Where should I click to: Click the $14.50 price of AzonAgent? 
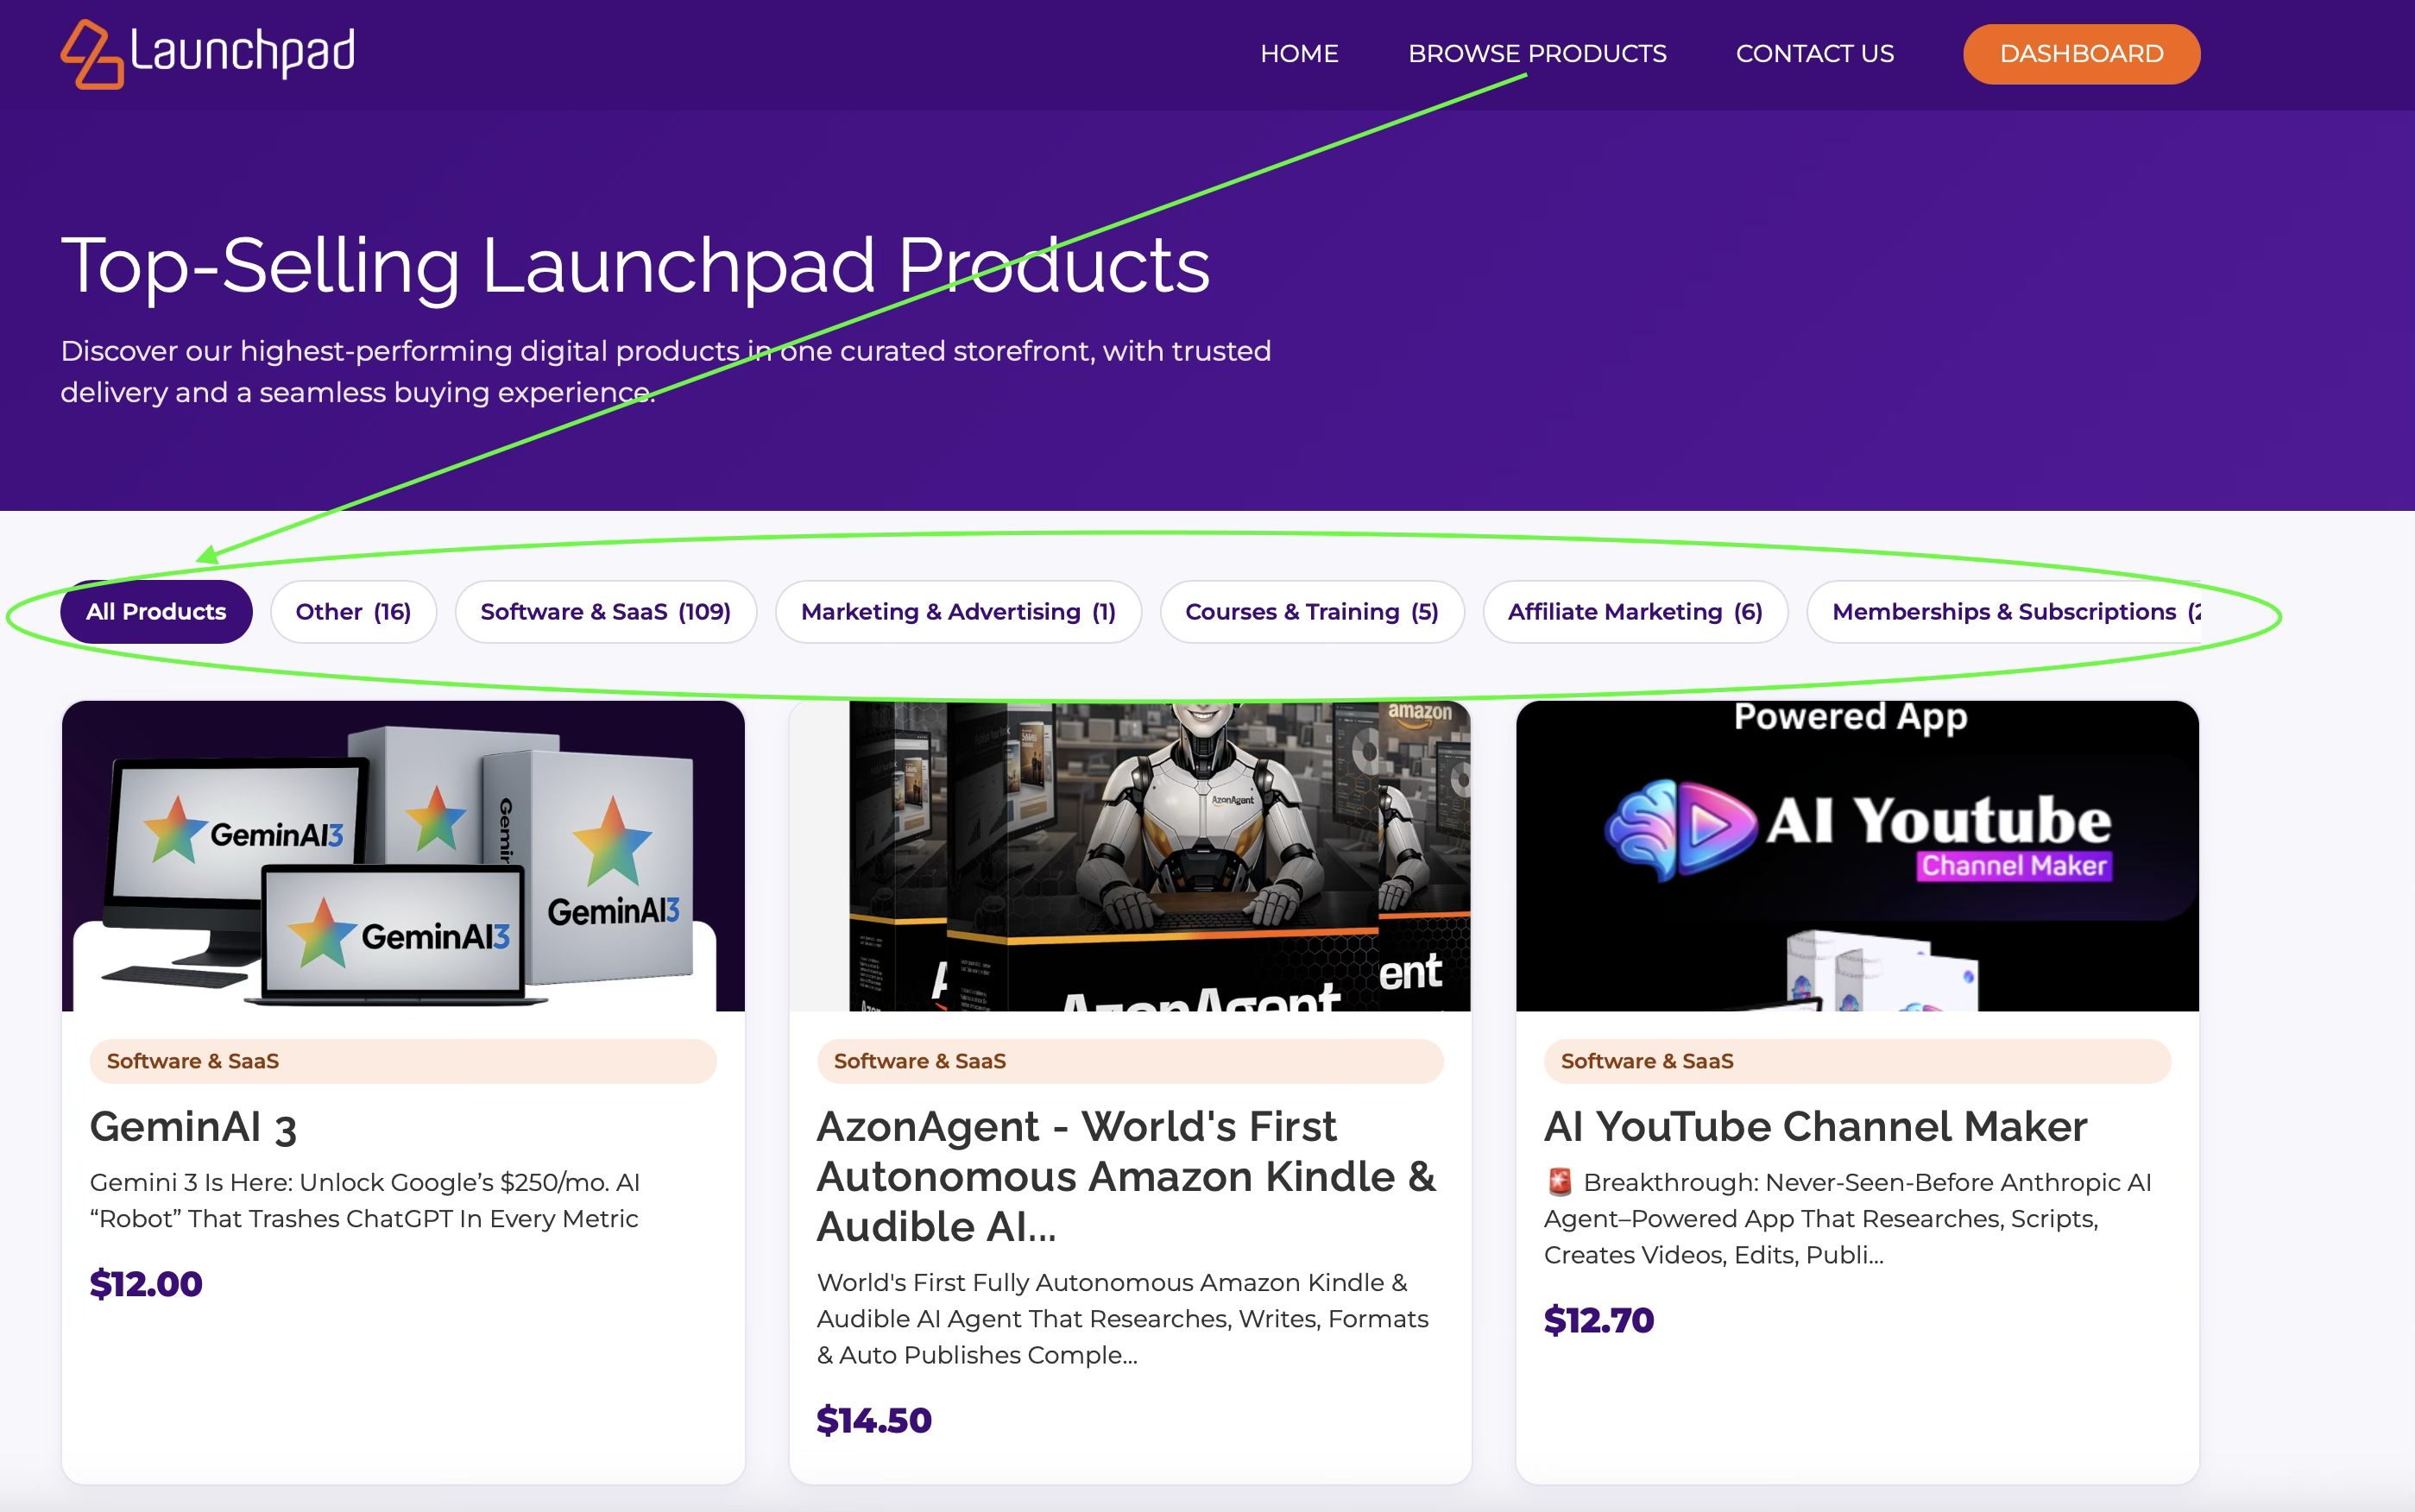874,1421
